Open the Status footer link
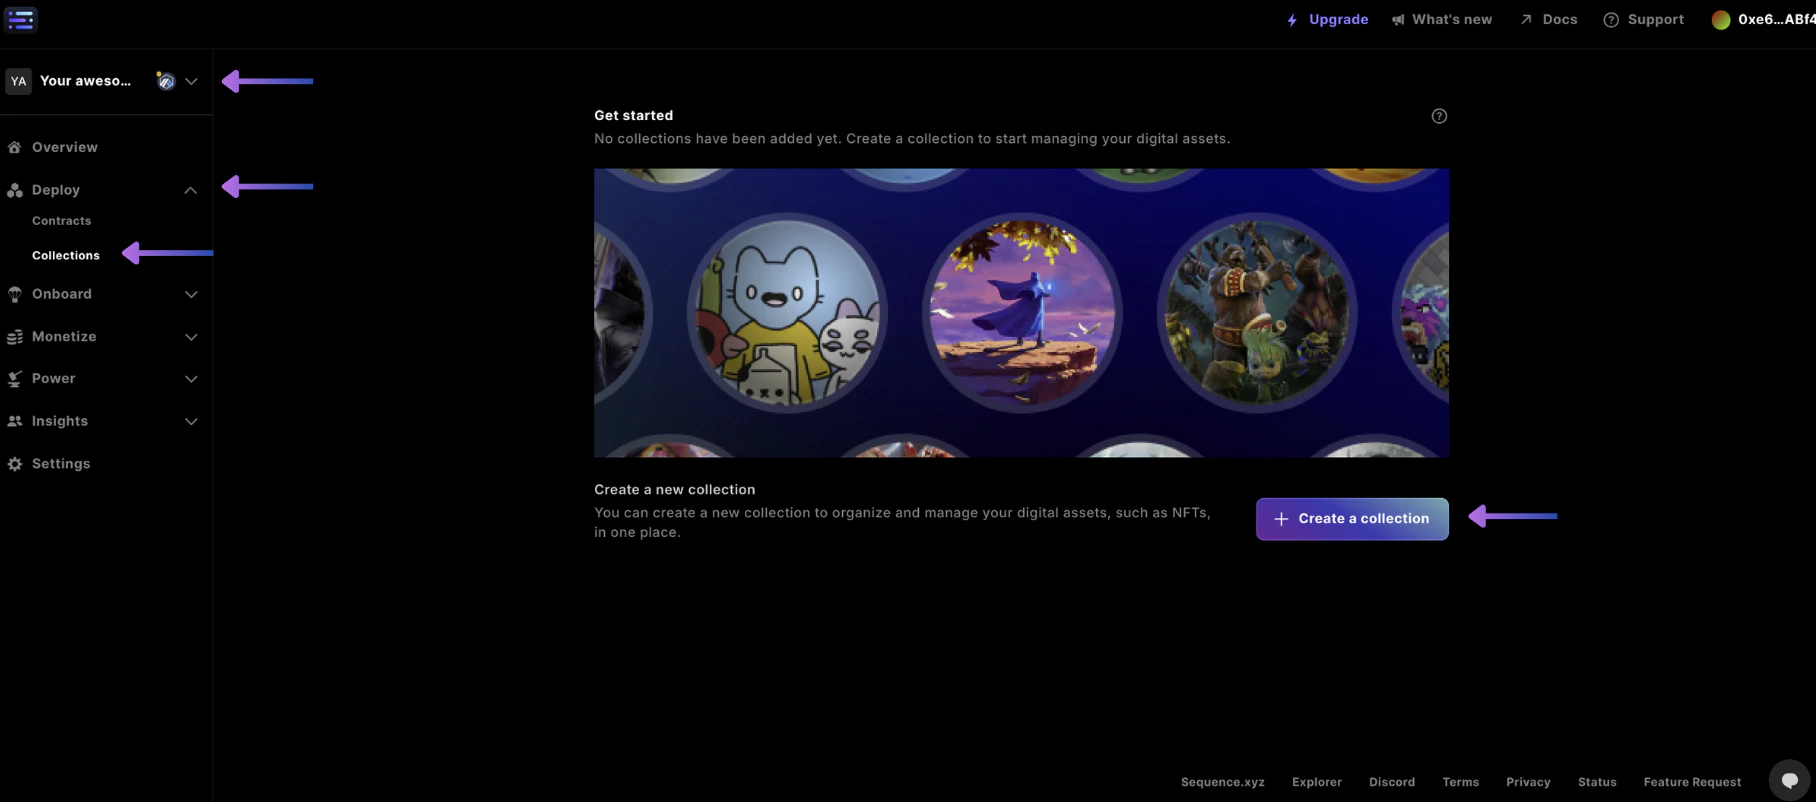This screenshot has height=802, width=1816. coord(1597,782)
